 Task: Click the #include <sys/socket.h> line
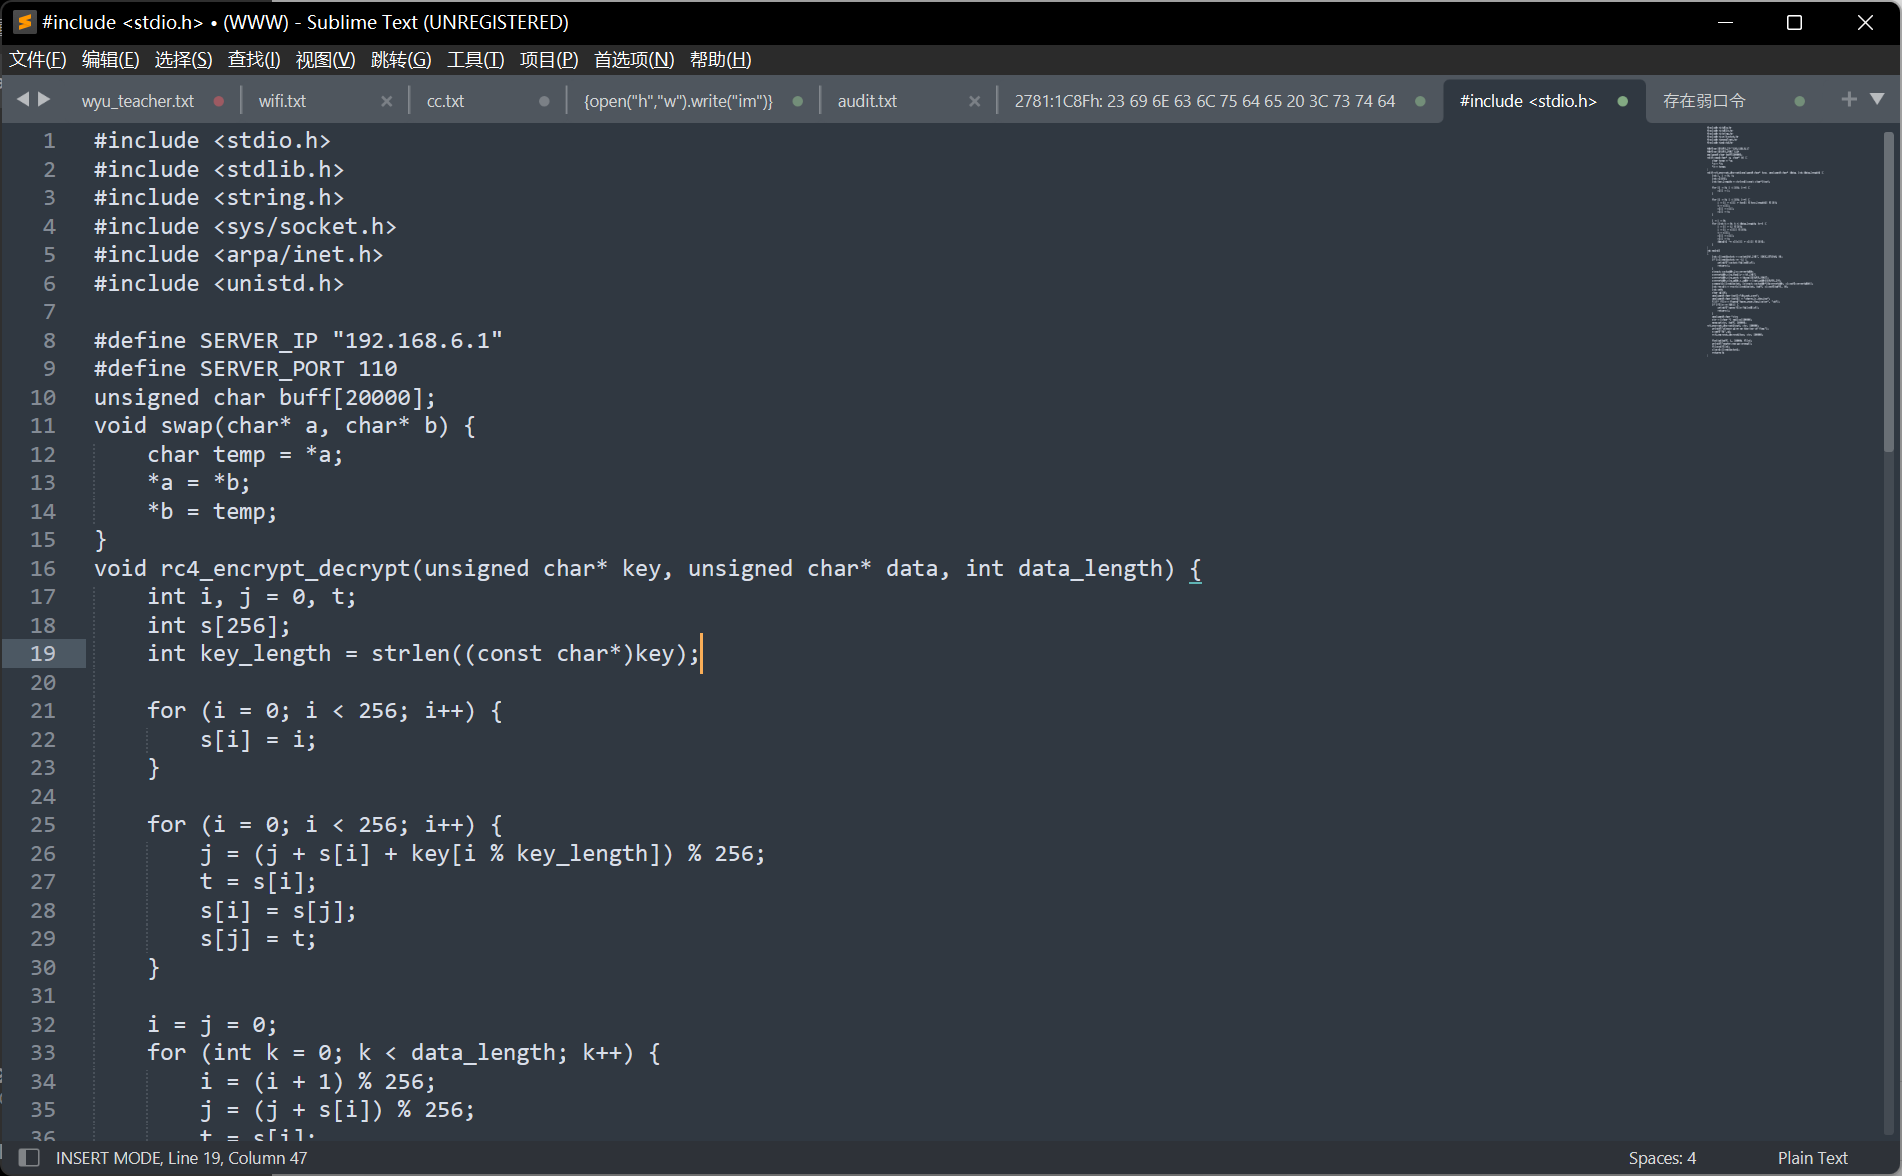(x=245, y=226)
